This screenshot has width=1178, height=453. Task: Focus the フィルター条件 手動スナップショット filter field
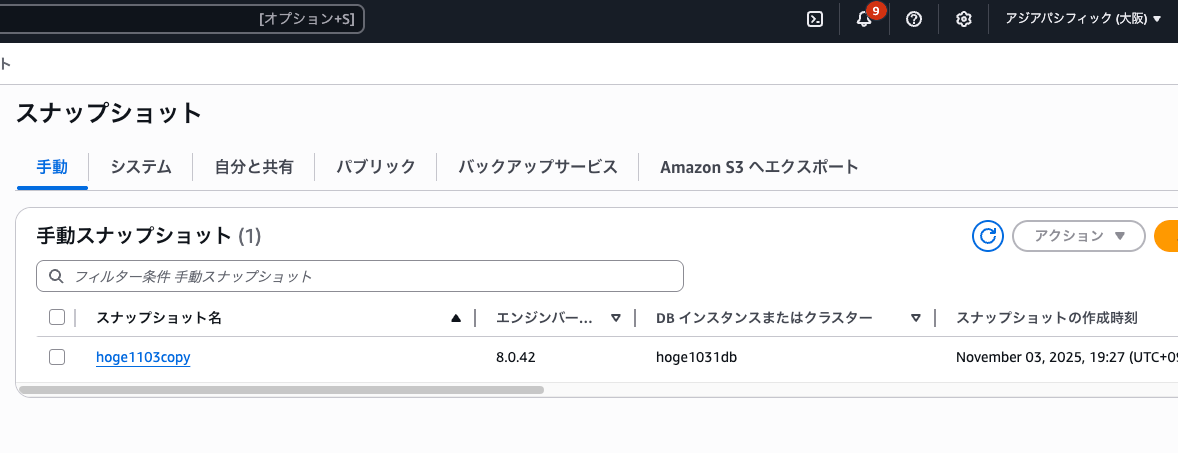point(370,276)
